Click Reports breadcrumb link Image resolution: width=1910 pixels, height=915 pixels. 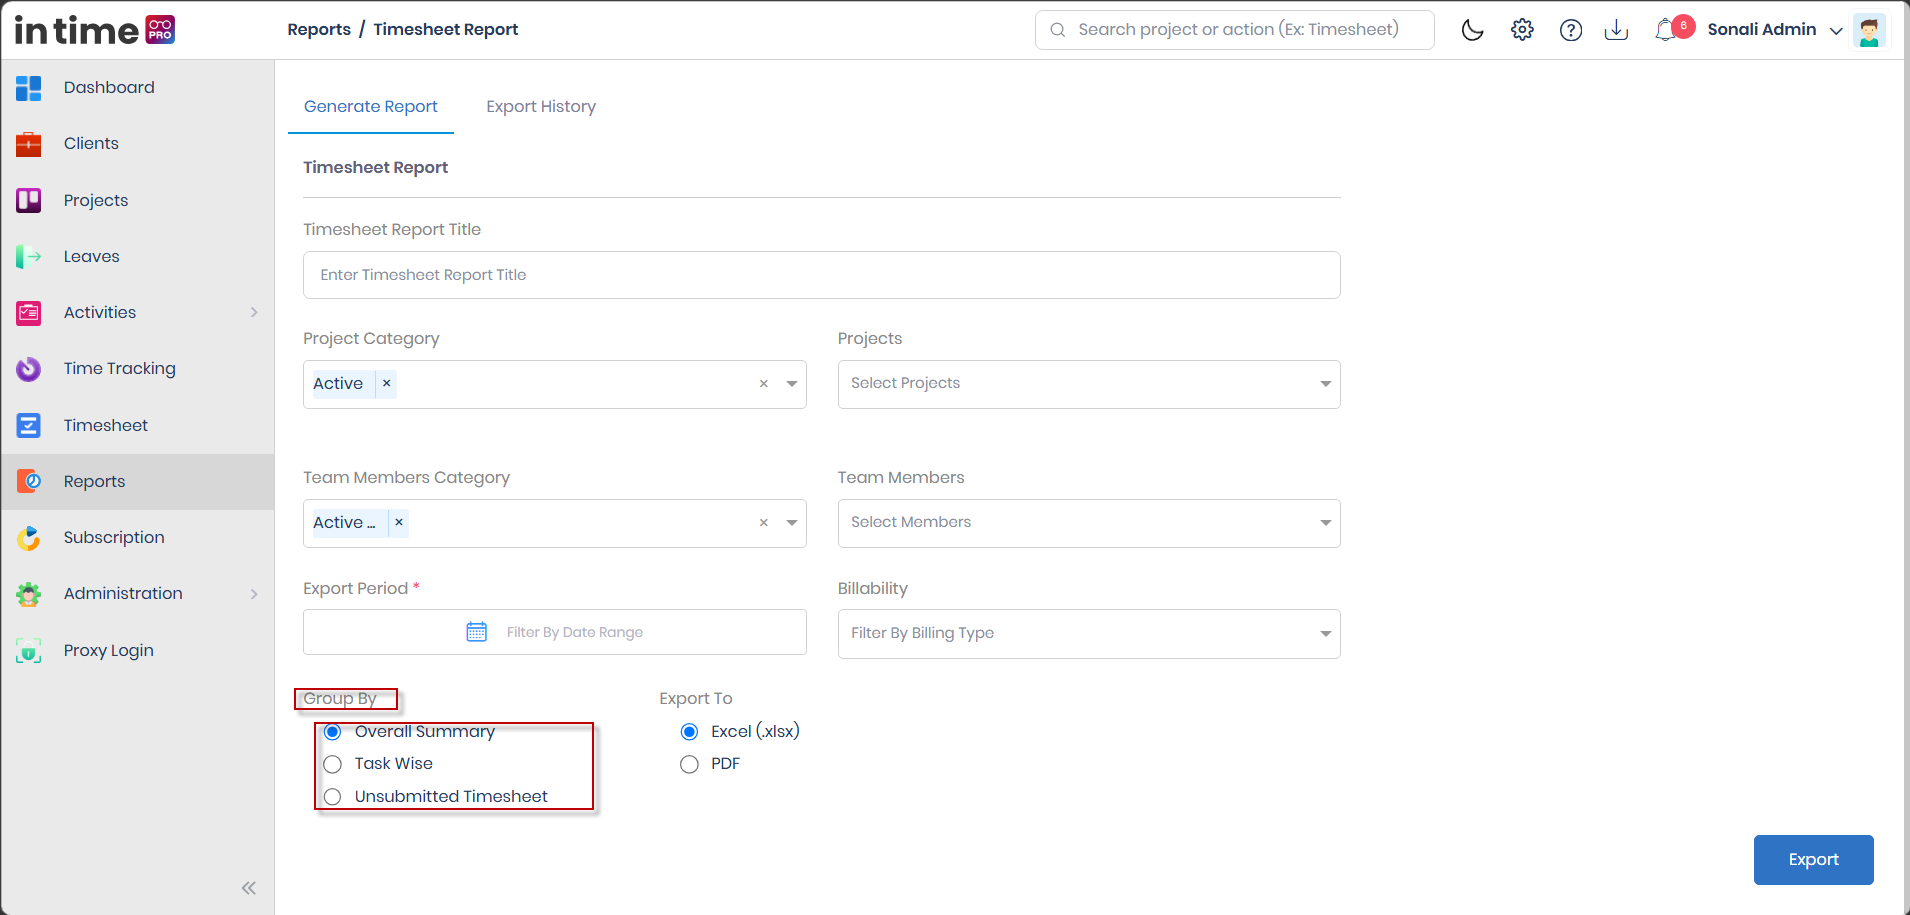coord(319,30)
